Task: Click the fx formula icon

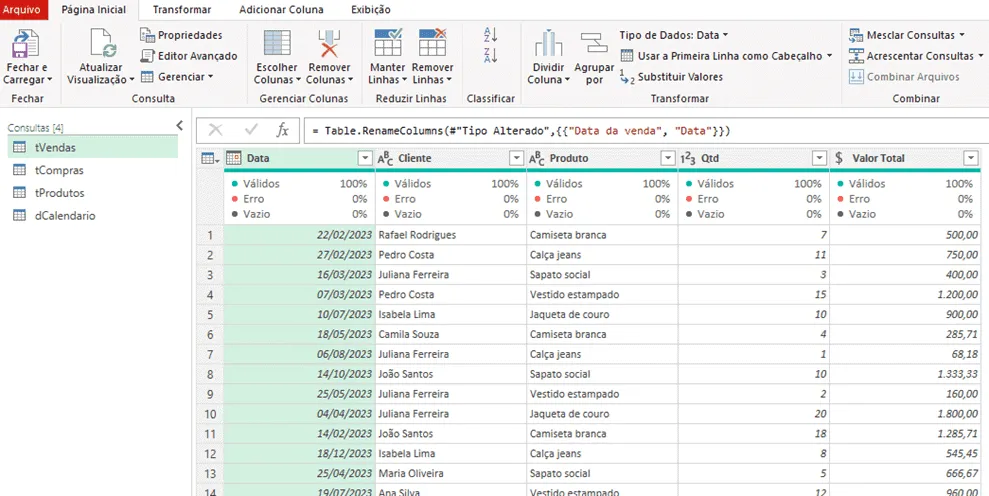Action: [x=283, y=130]
